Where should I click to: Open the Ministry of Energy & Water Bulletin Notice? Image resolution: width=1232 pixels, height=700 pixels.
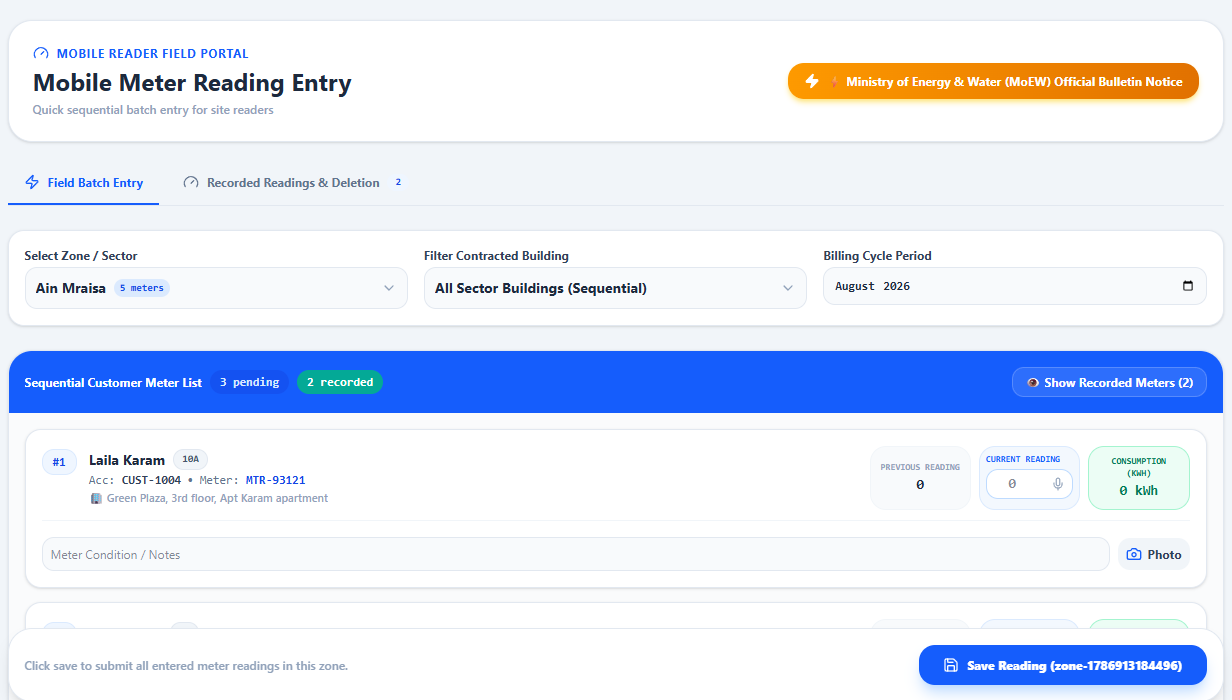[x=993, y=82]
